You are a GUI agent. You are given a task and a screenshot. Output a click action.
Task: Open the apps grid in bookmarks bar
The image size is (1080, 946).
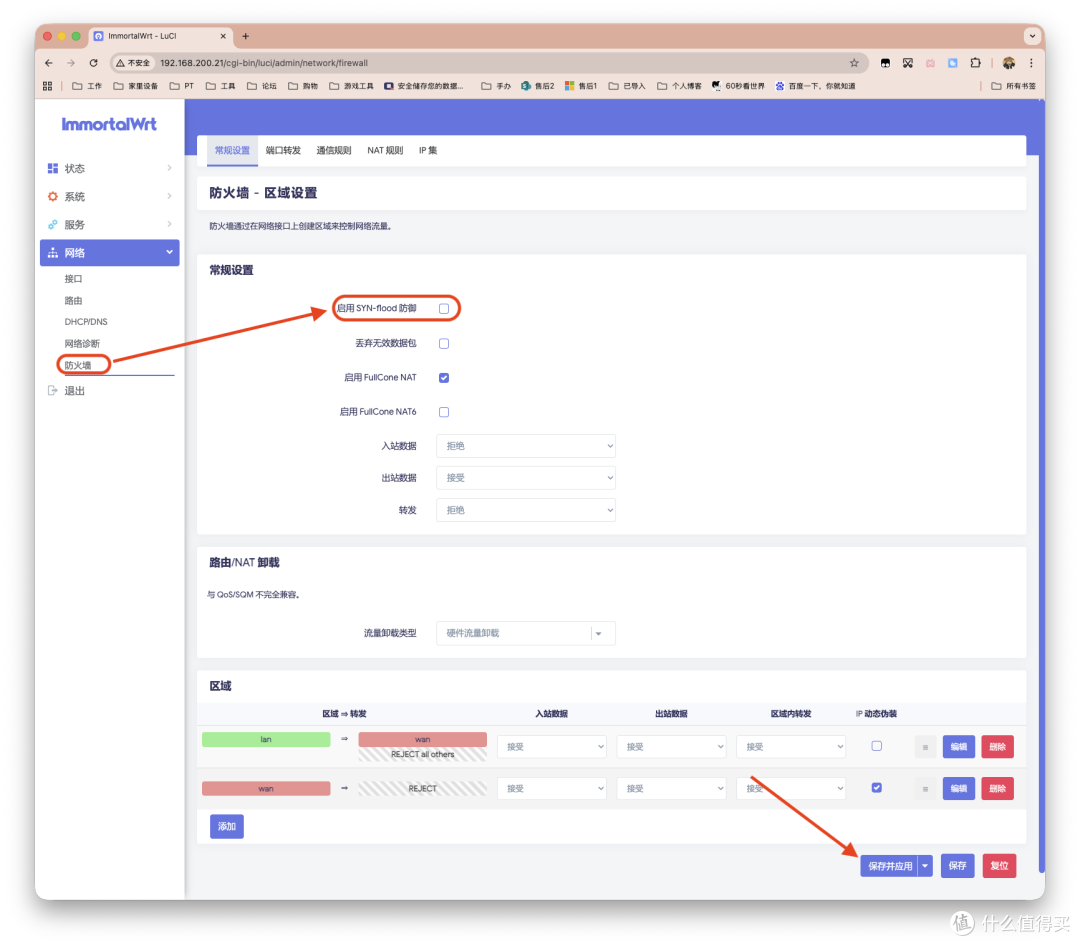coord(48,86)
